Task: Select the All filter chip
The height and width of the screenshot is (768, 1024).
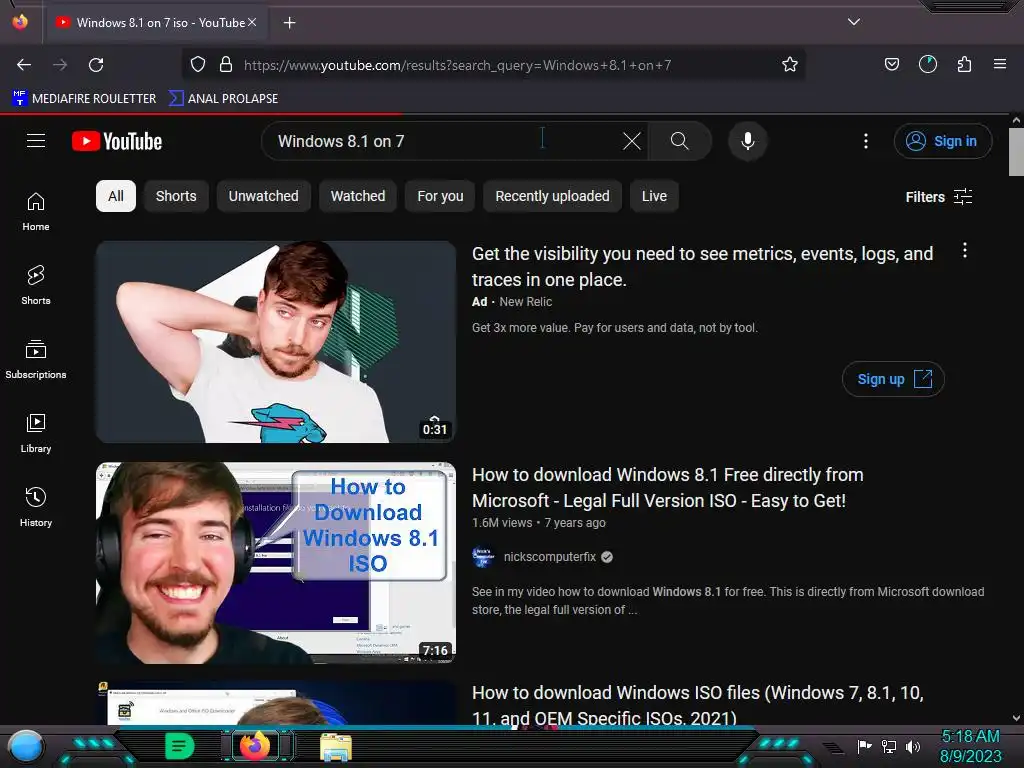Action: [x=116, y=196]
